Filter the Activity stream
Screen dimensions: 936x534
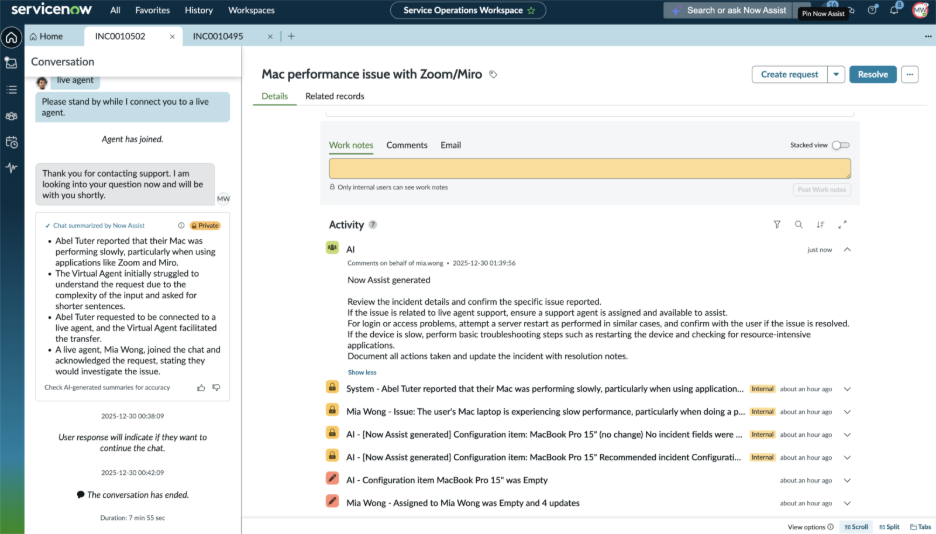(x=777, y=224)
